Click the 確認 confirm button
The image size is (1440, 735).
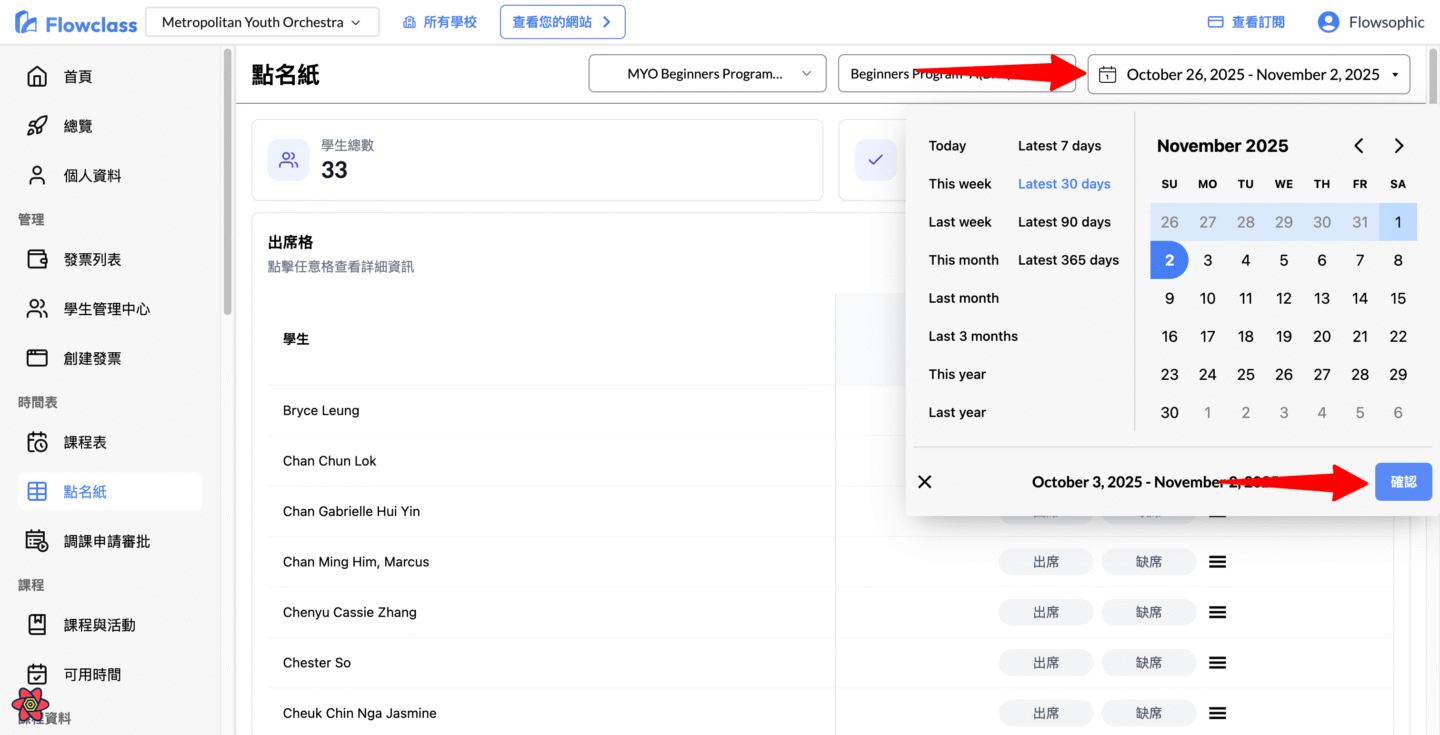tap(1403, 482)
